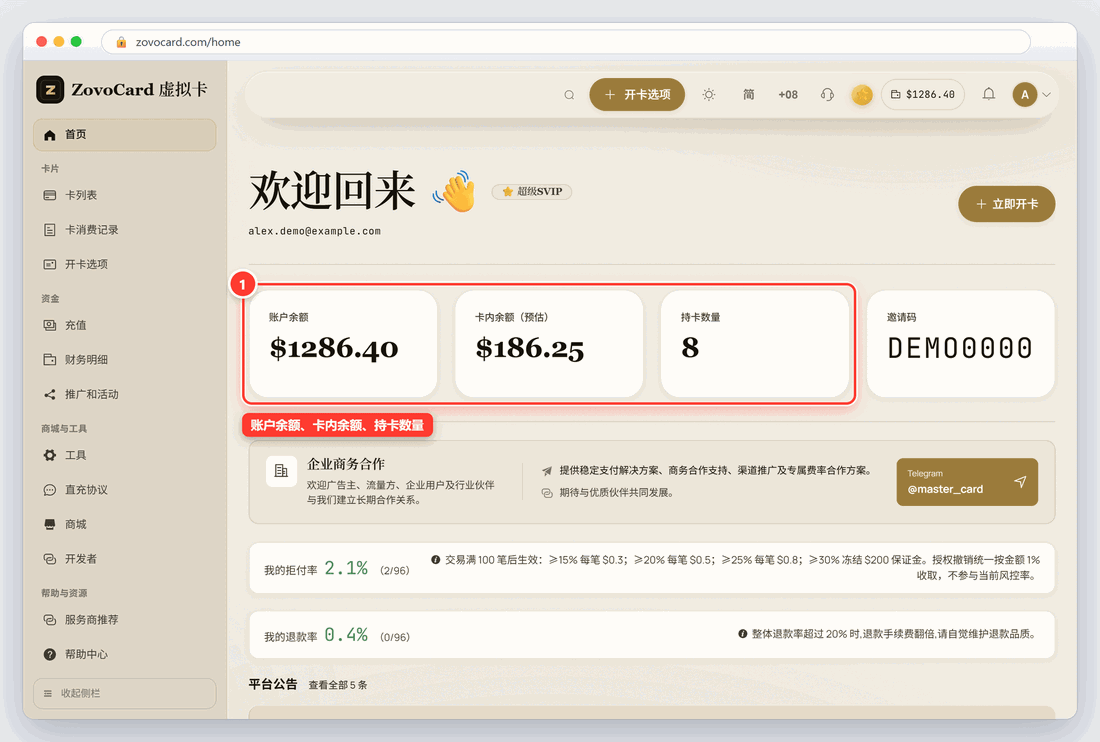
Task: Click the invite code DEMO0000
Action: pos(960,349)
